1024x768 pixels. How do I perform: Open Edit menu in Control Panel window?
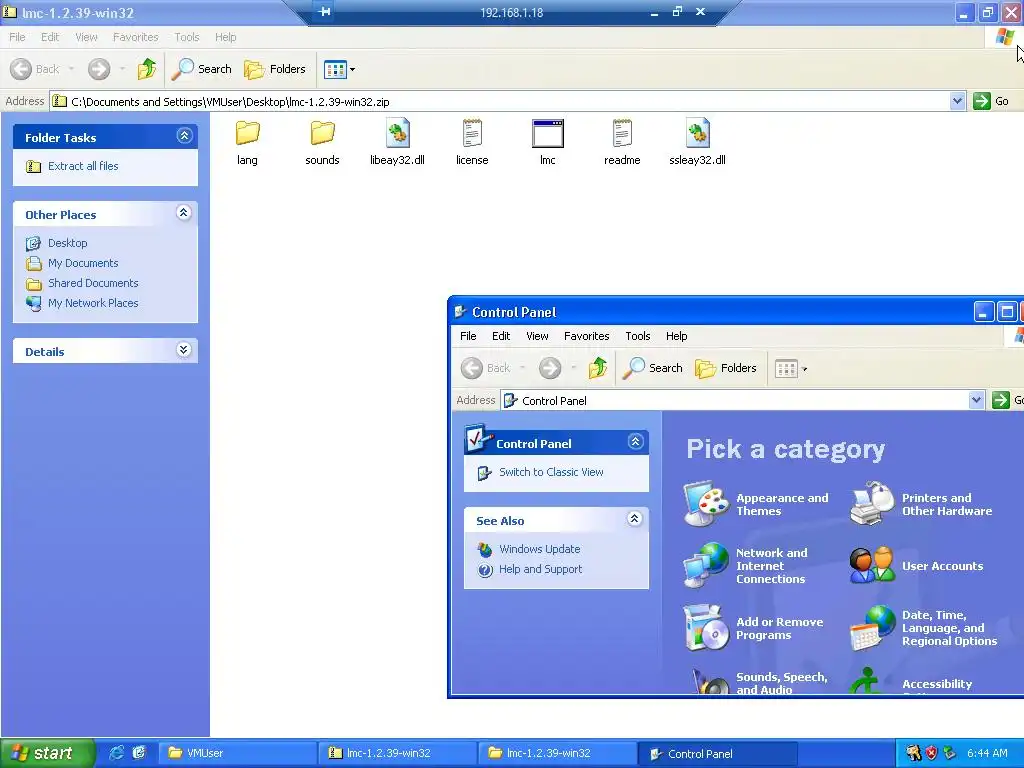tap(501, 336)
